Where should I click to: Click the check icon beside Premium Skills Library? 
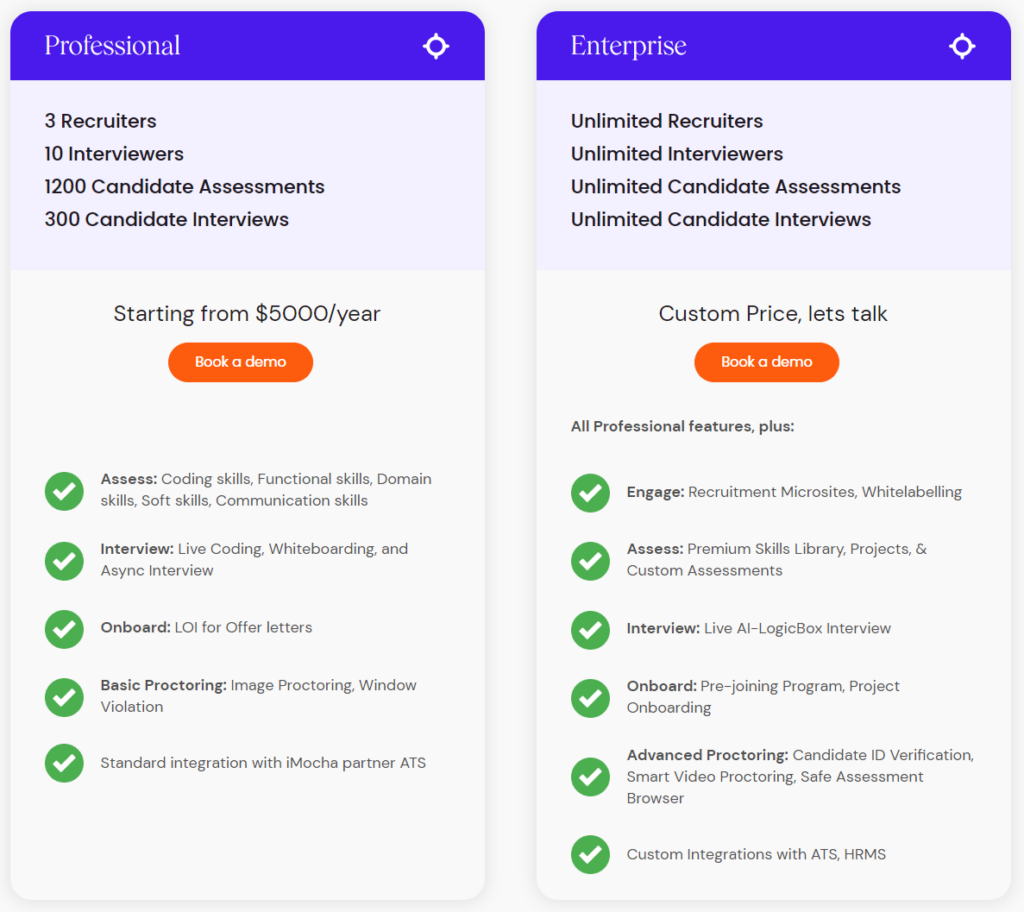pyautogui.click(x=590, y=561)
